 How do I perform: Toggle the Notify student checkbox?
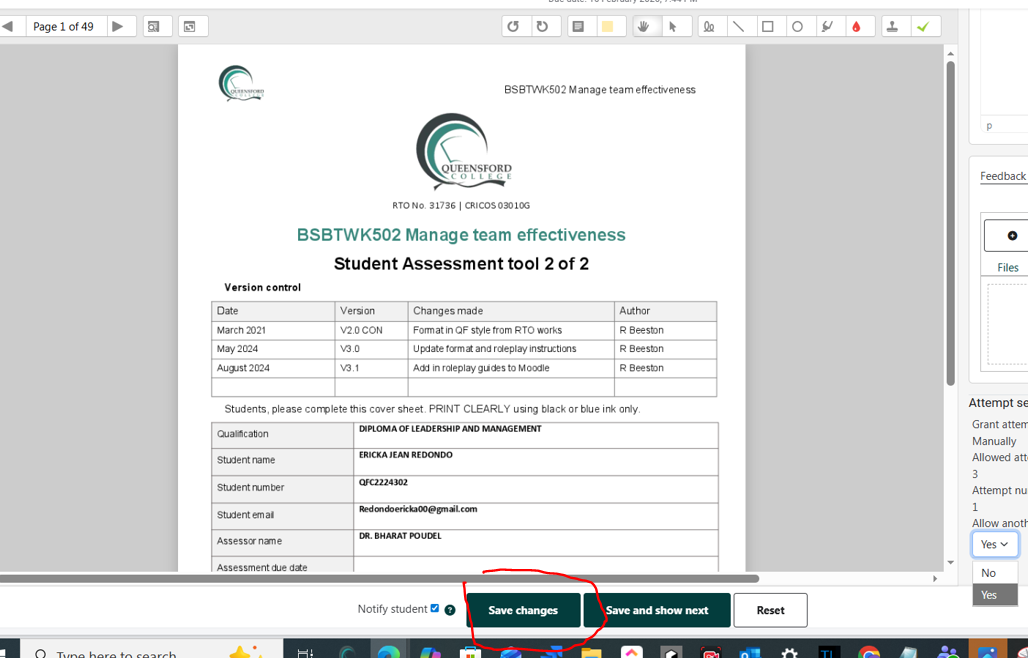[x=434, y=608]
